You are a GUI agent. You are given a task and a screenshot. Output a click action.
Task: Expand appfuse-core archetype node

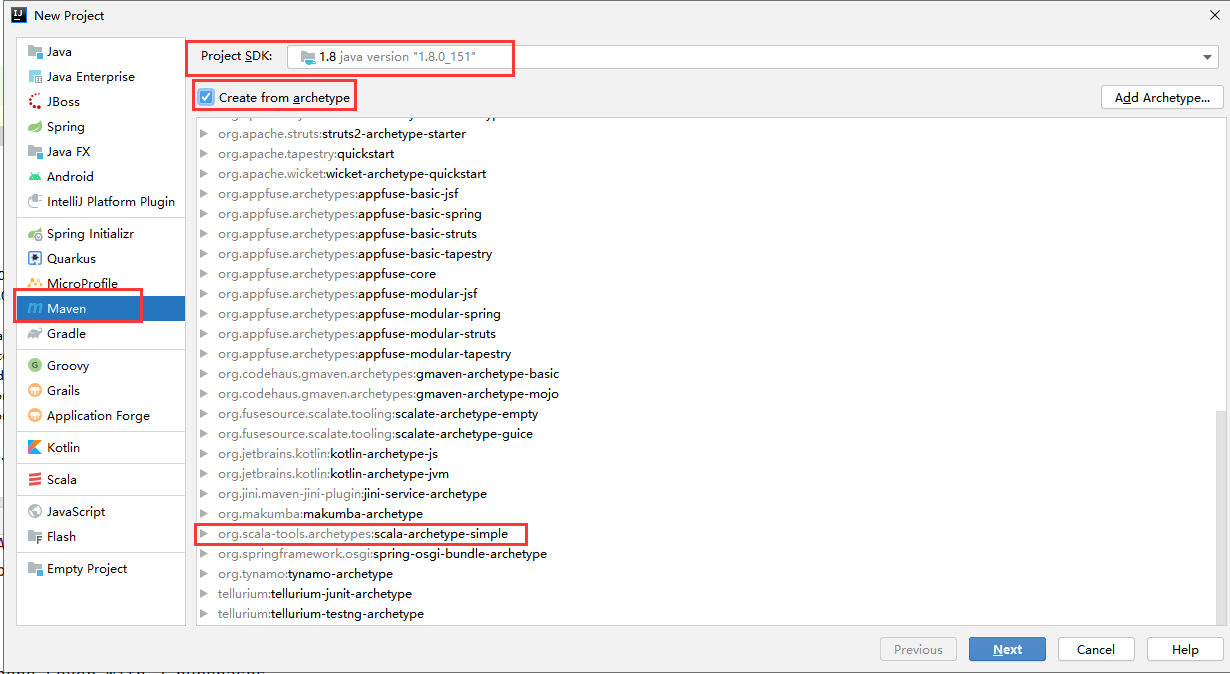pyautogui.click(x=204, y=274)
